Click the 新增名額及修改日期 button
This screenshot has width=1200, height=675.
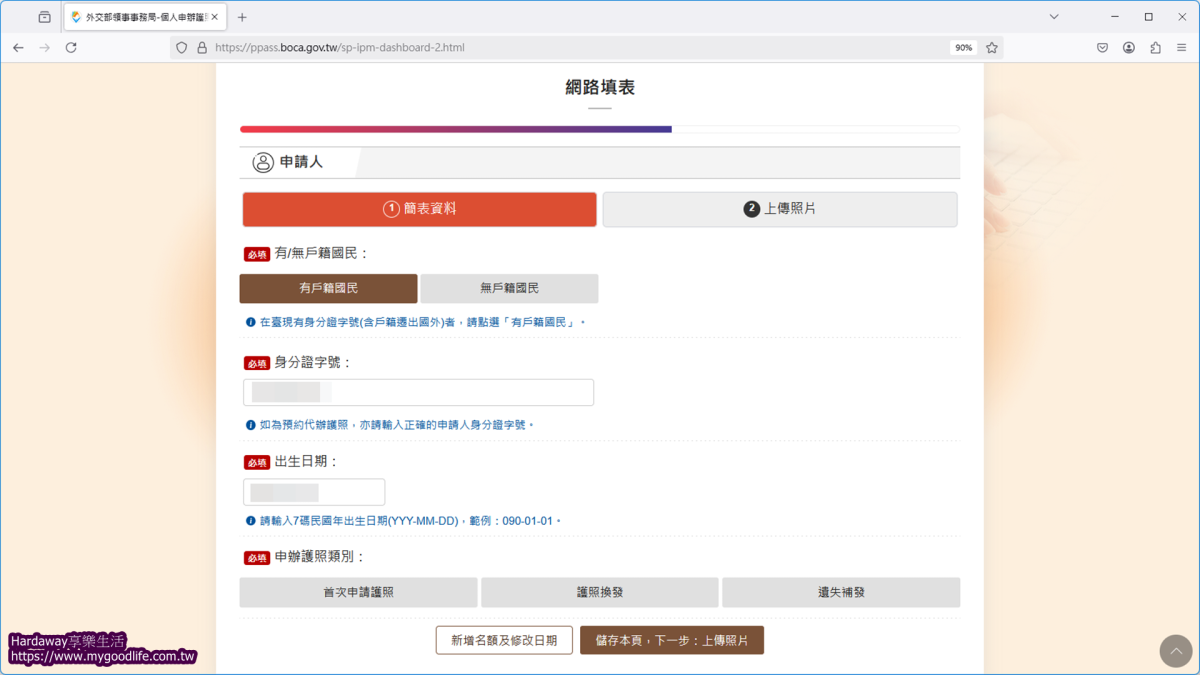click(x=504, y=639)
